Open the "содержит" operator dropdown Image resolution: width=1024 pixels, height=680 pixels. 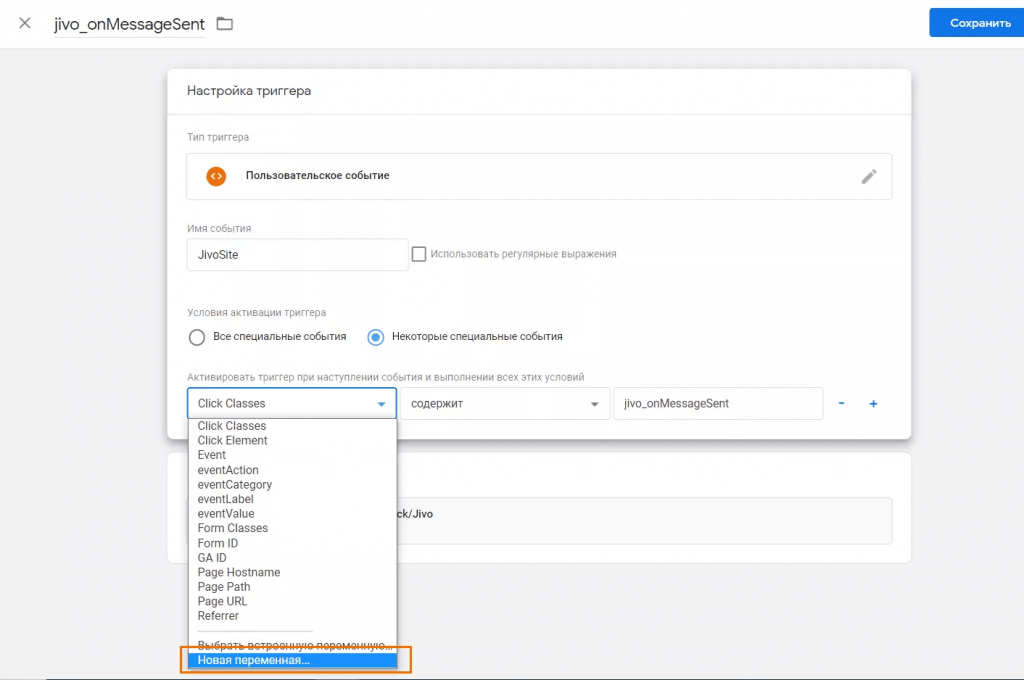tap(505, 403)
